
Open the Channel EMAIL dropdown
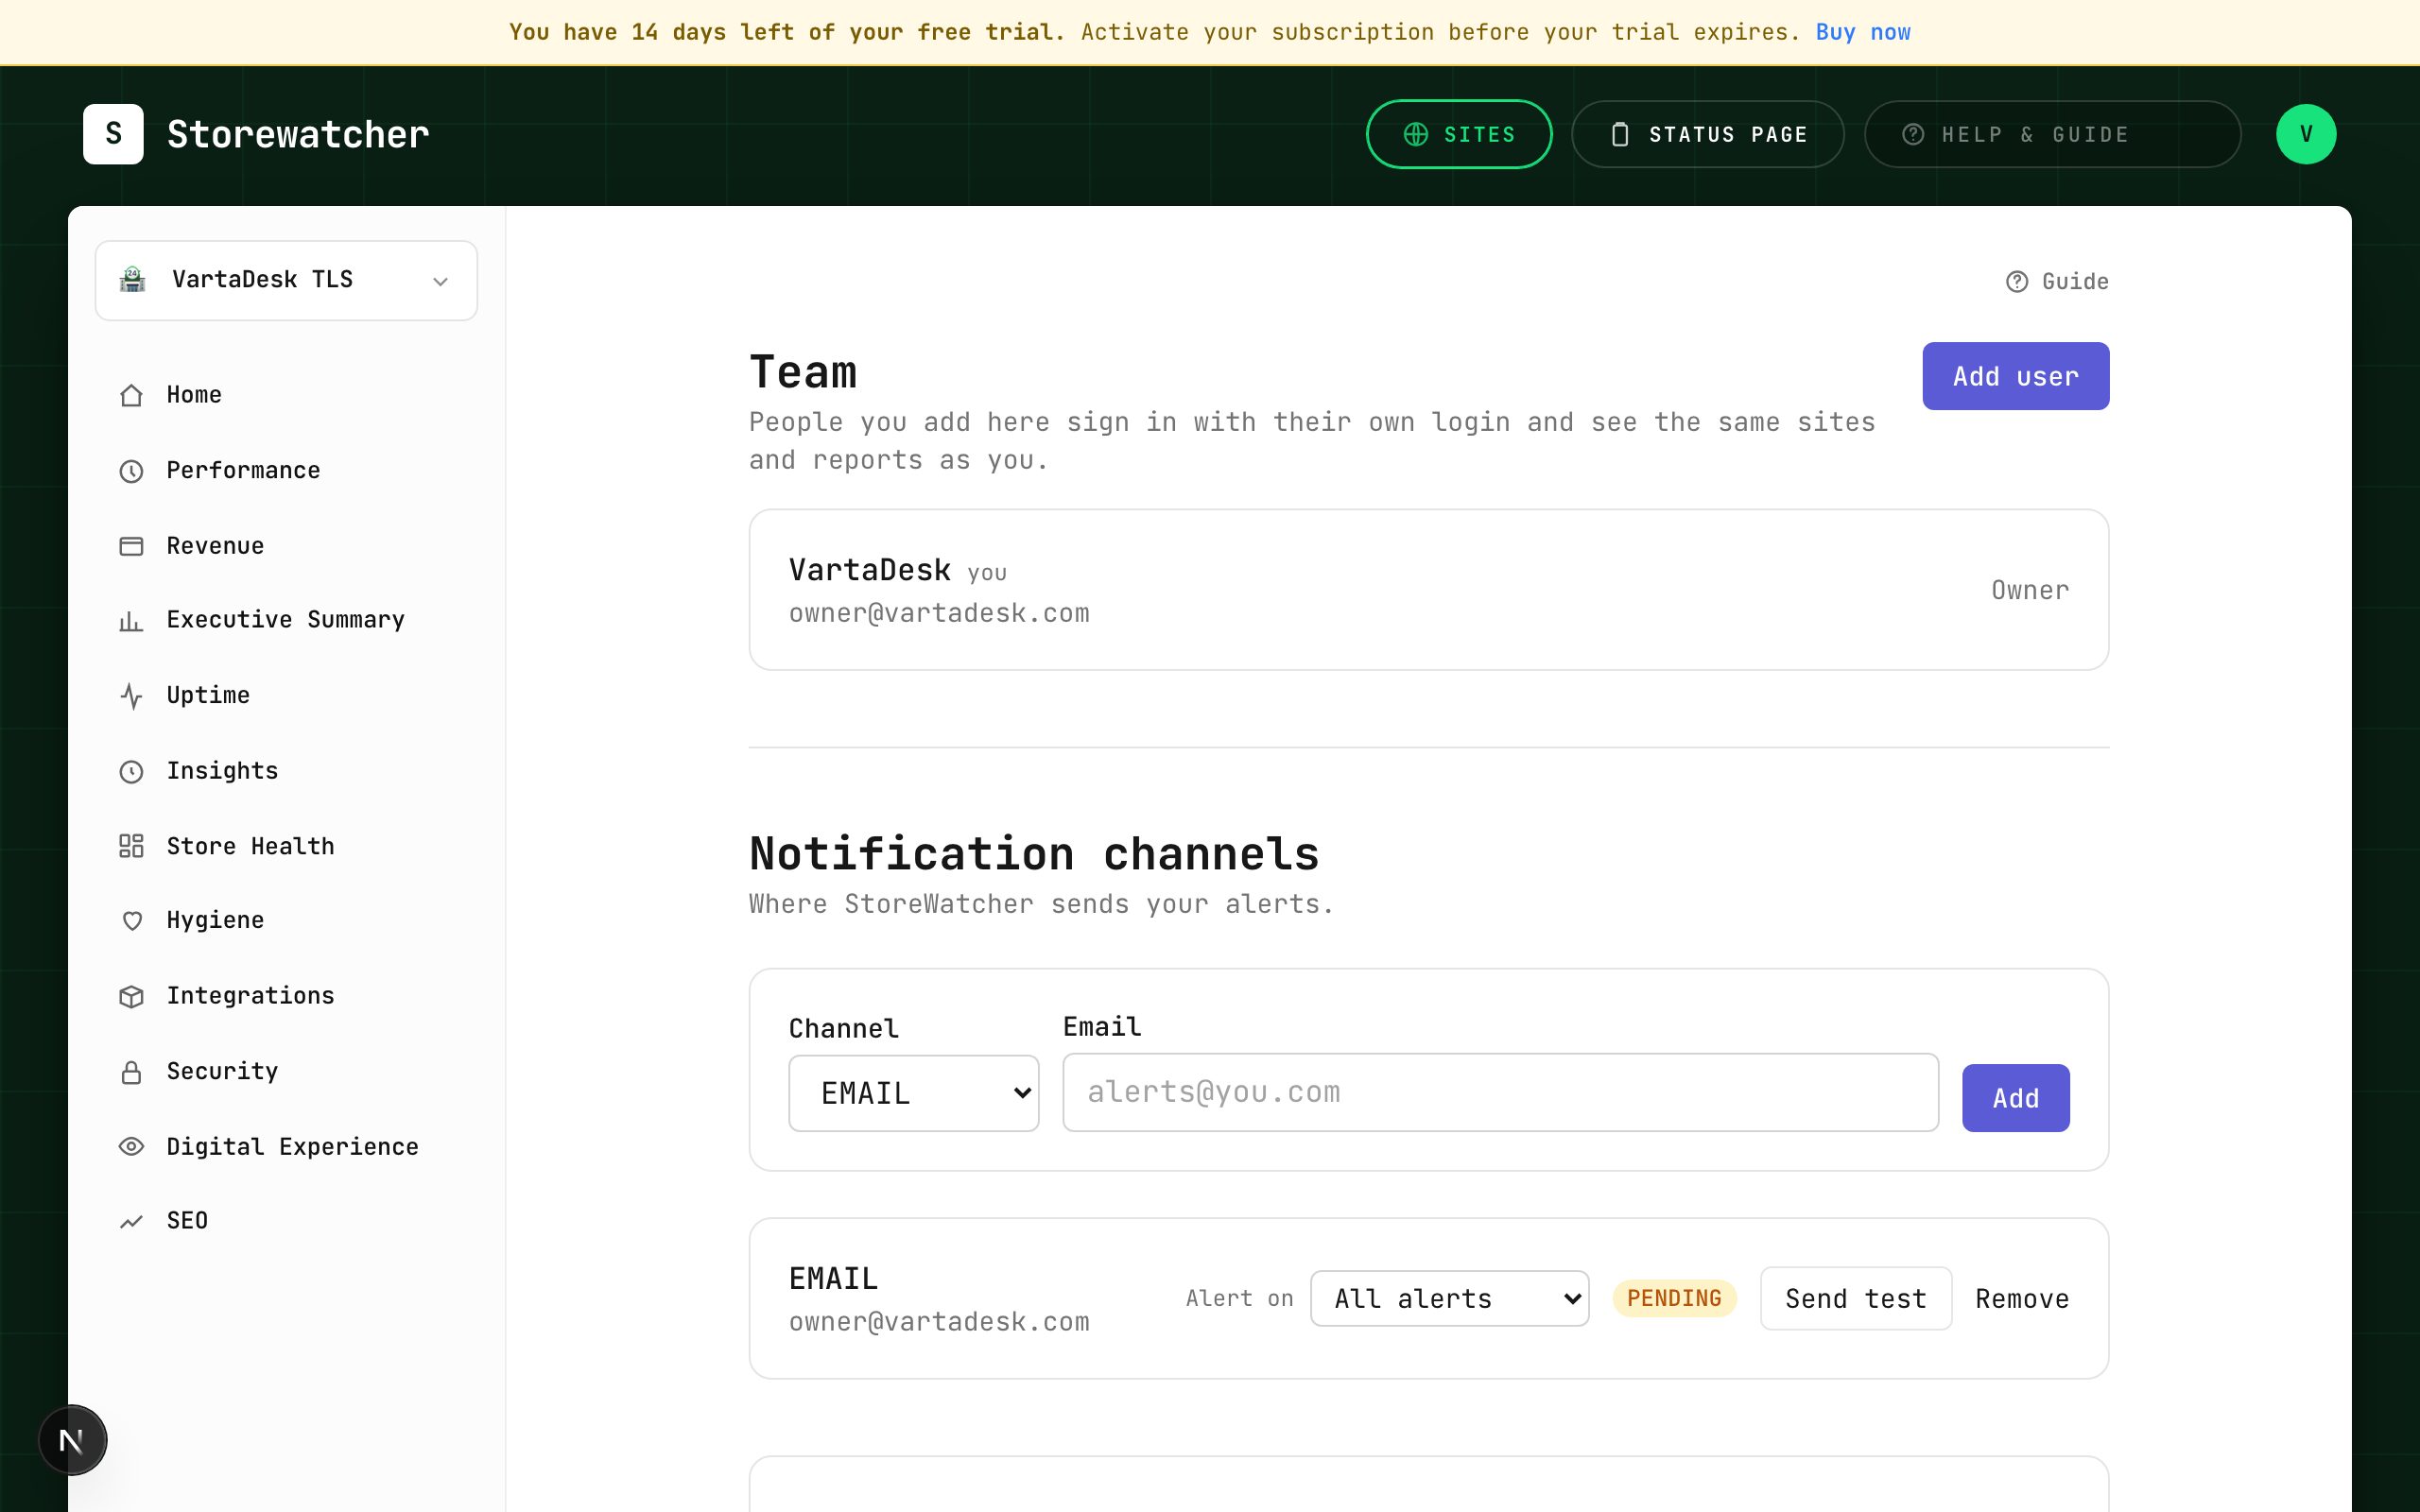point(914,1093)
